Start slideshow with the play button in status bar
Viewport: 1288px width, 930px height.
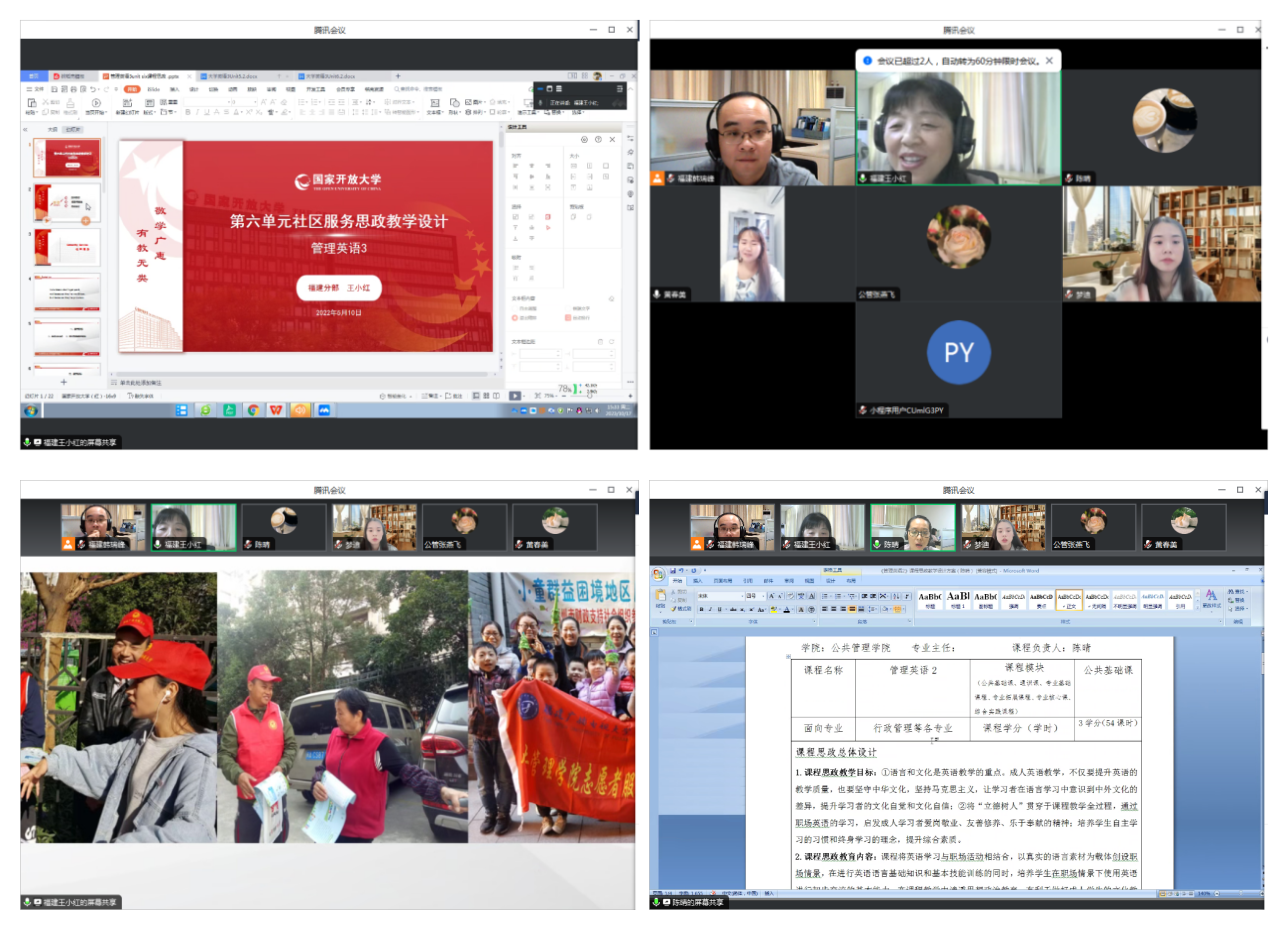[x=515, y=396]
